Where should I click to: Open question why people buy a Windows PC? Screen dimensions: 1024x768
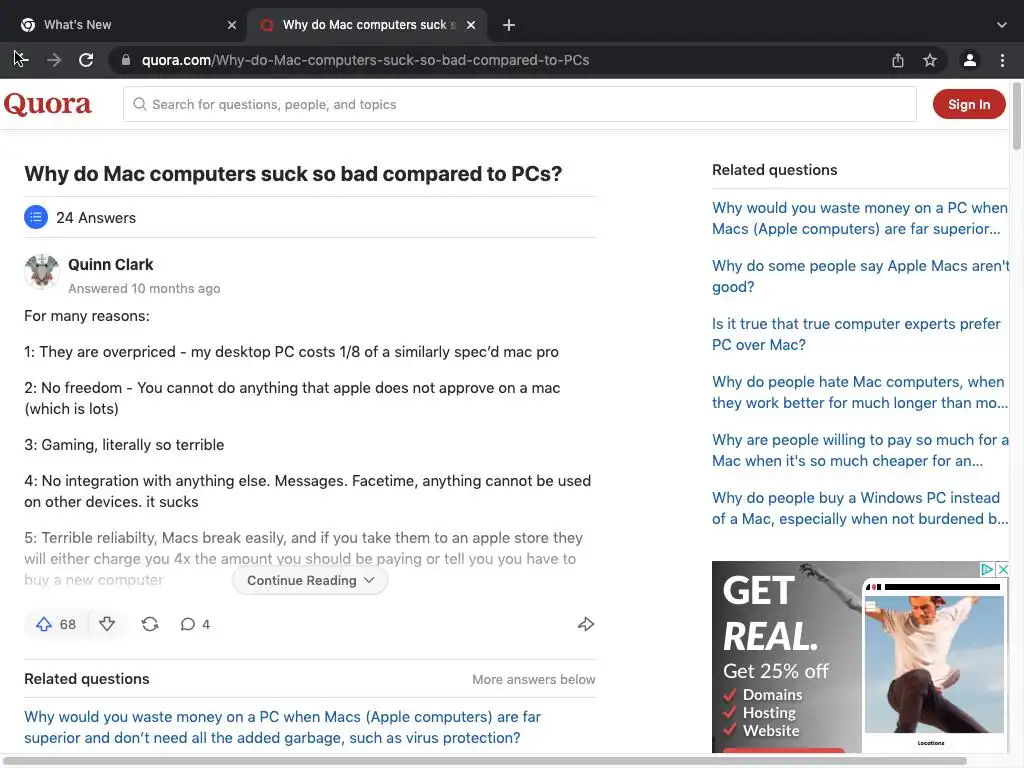tap(859, 508)
